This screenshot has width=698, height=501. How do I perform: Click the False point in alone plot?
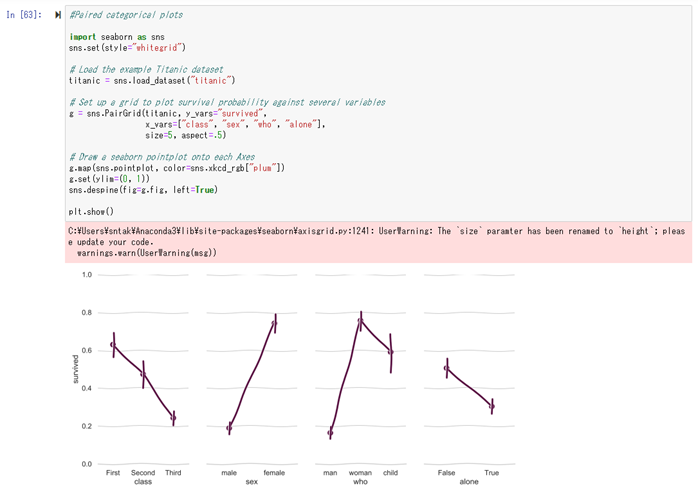446,368
